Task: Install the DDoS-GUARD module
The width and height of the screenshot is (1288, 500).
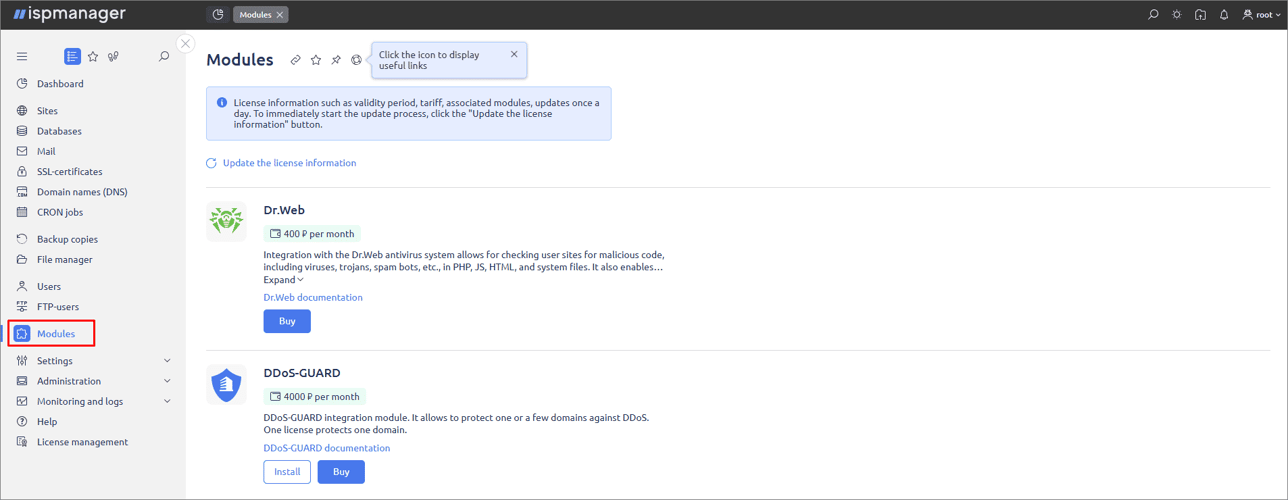Action: (x=287, y=472)
